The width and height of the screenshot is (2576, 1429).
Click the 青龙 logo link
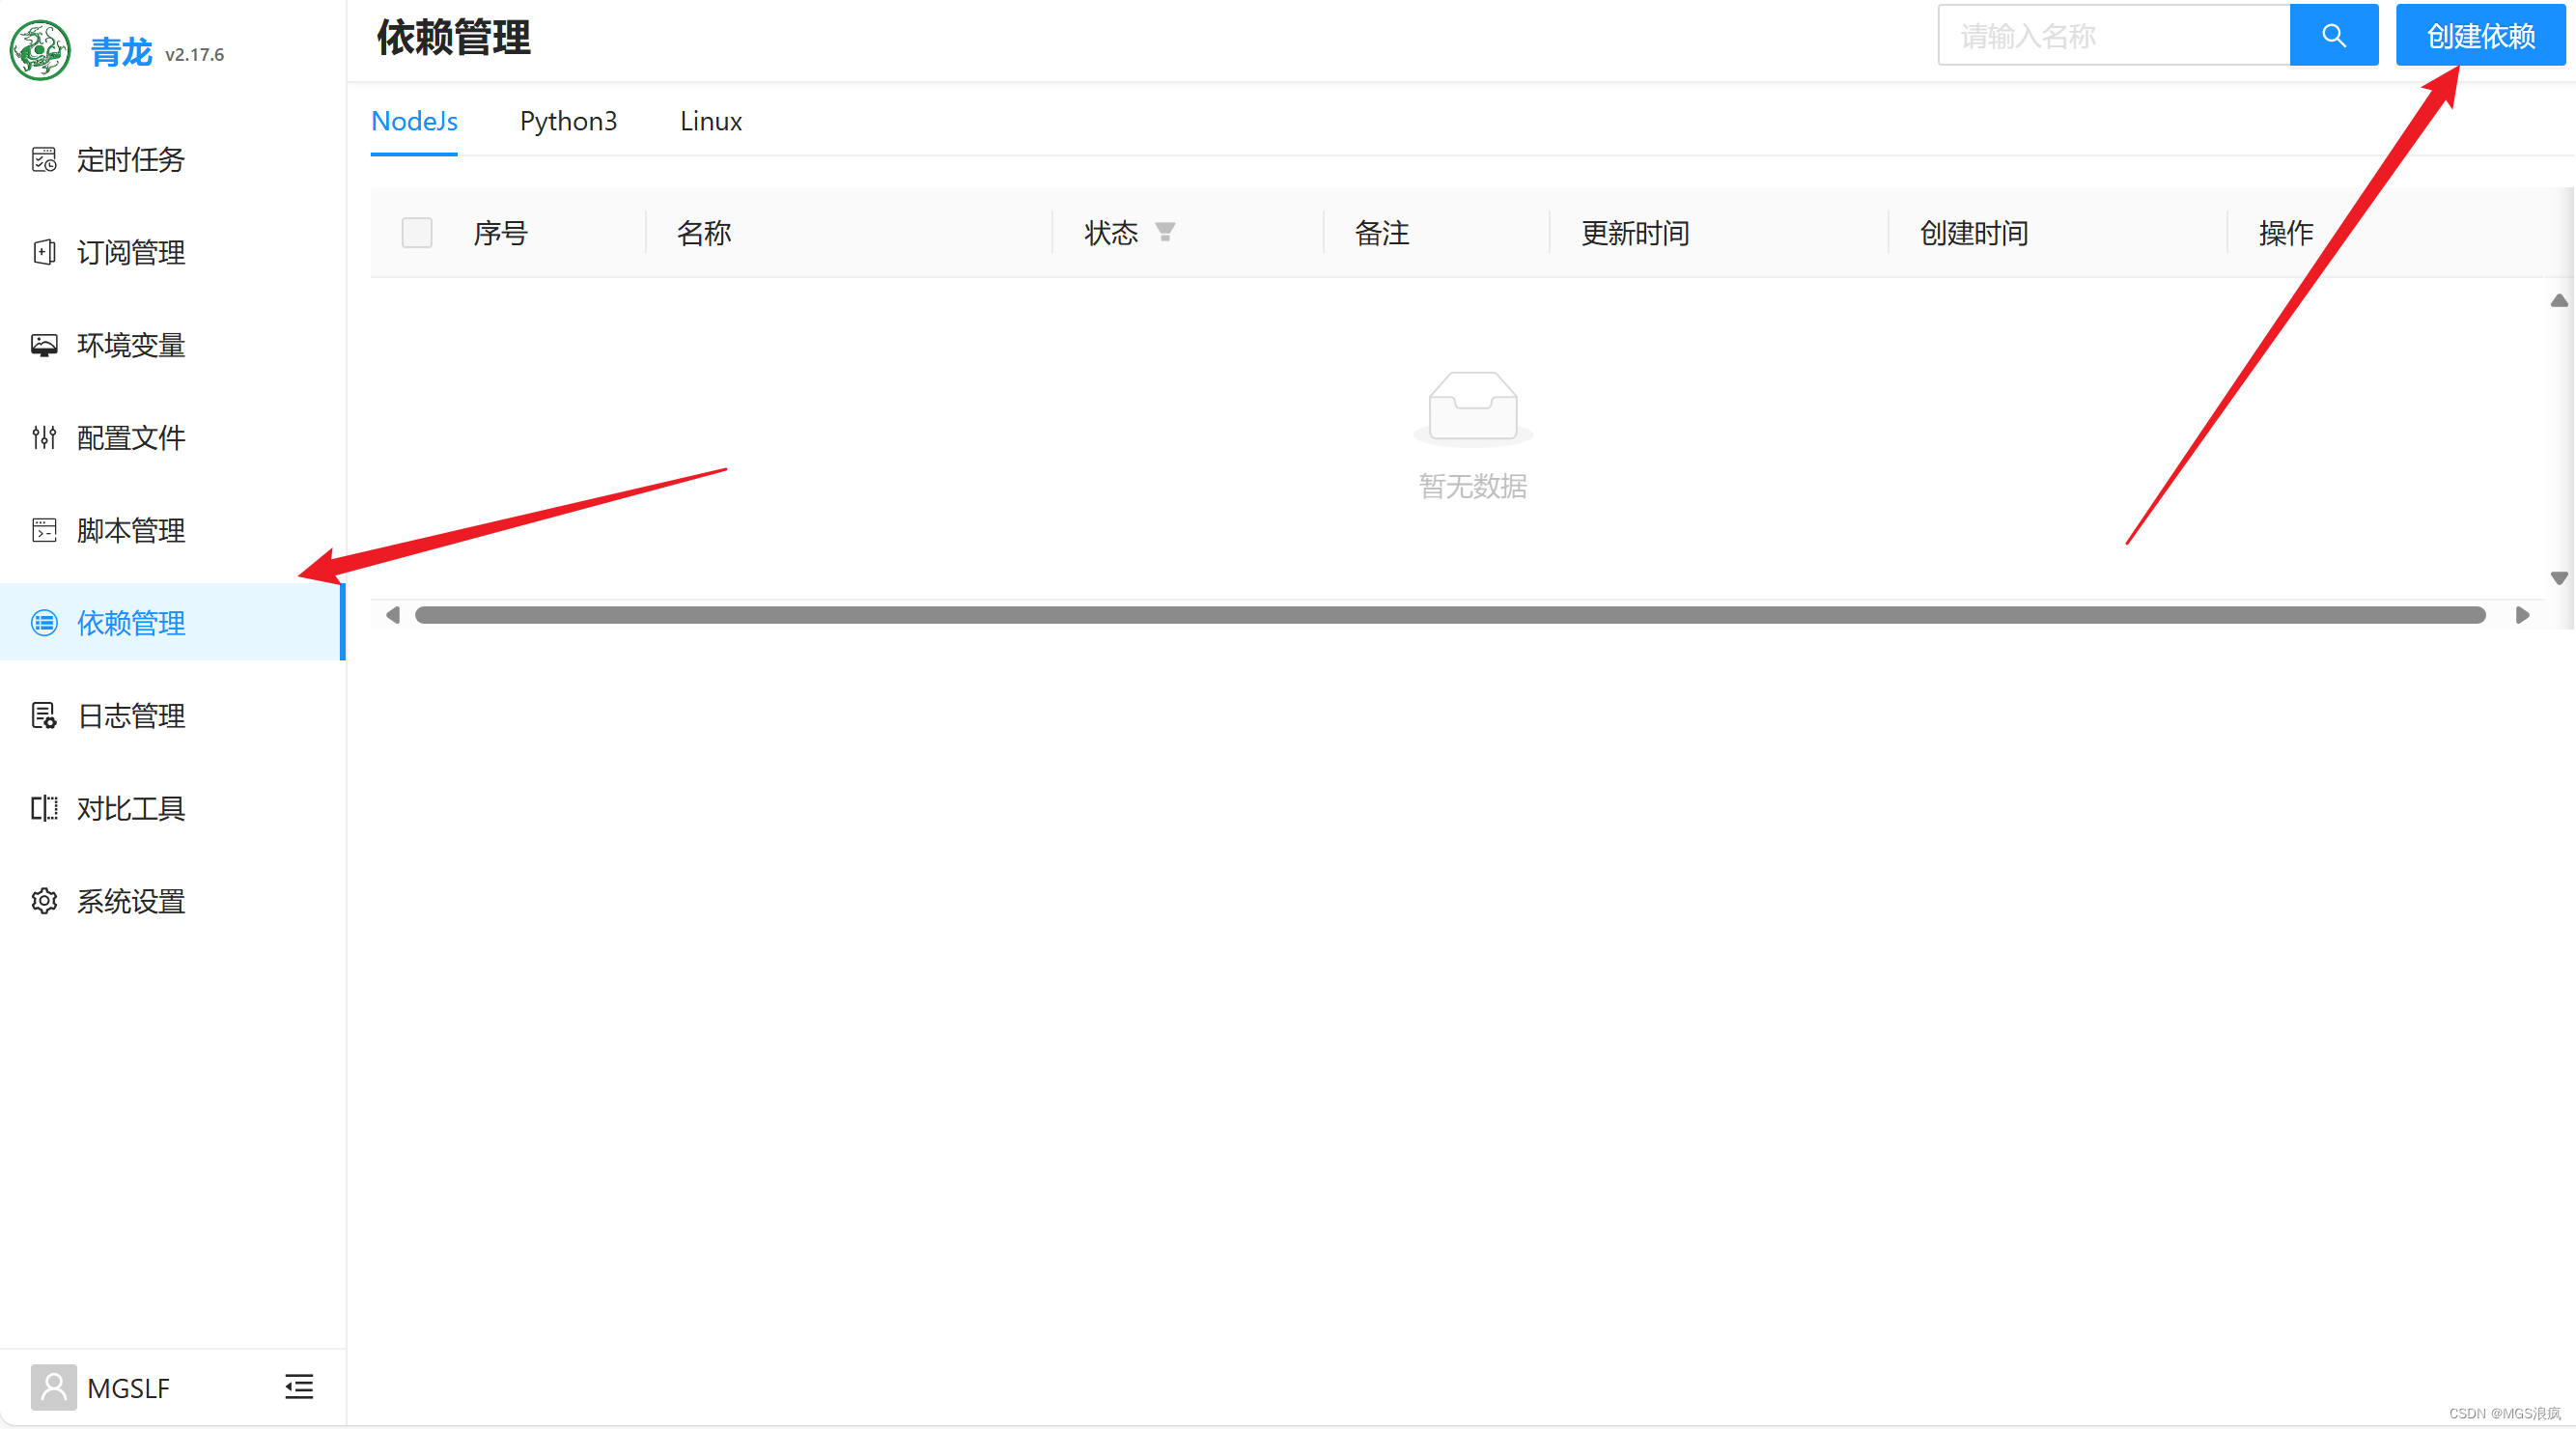[x=40, y=50]
